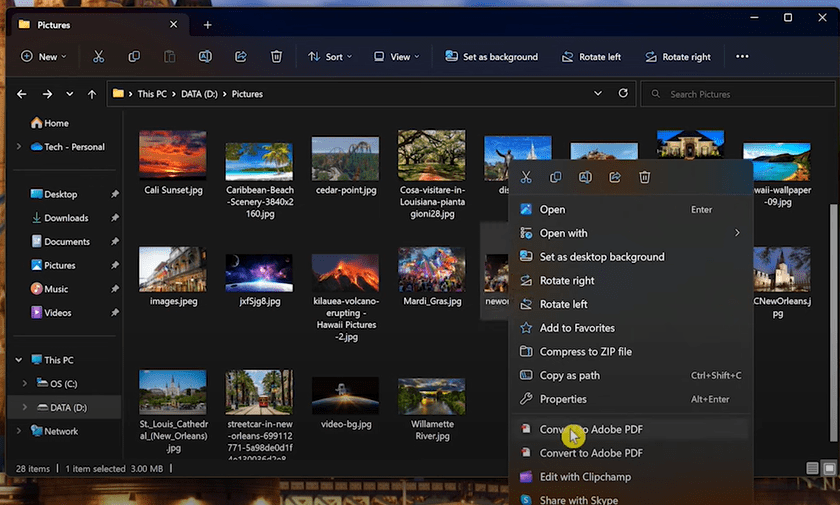Click Rotate left in the toolbar
This screenshot has width=840, height=505.
(x=591, y=56)
